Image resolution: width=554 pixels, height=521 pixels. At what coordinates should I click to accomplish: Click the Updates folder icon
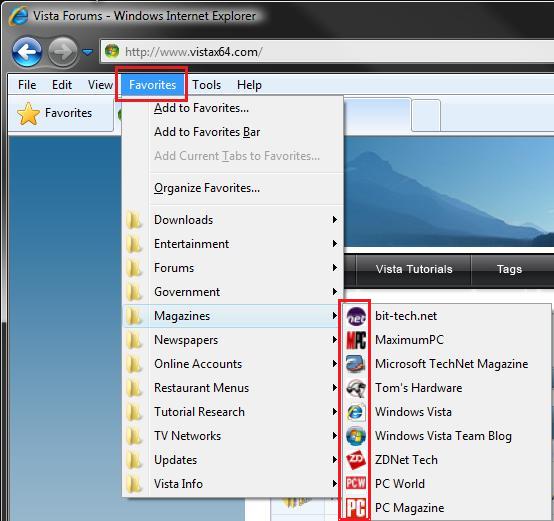point(134,460)
